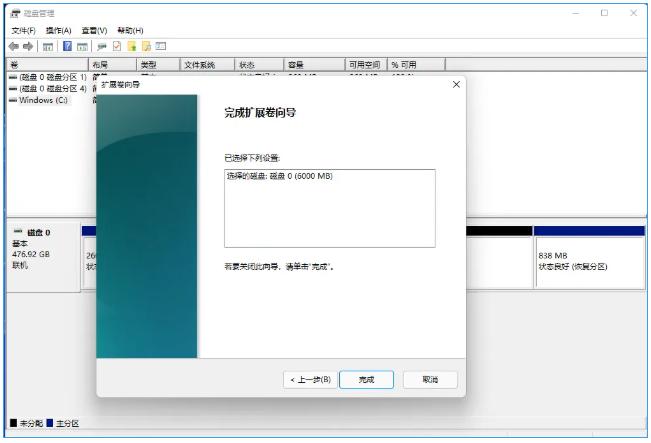Sort by the 类型 column header
This screenshot has height=443, width=651.
[158, 65]
